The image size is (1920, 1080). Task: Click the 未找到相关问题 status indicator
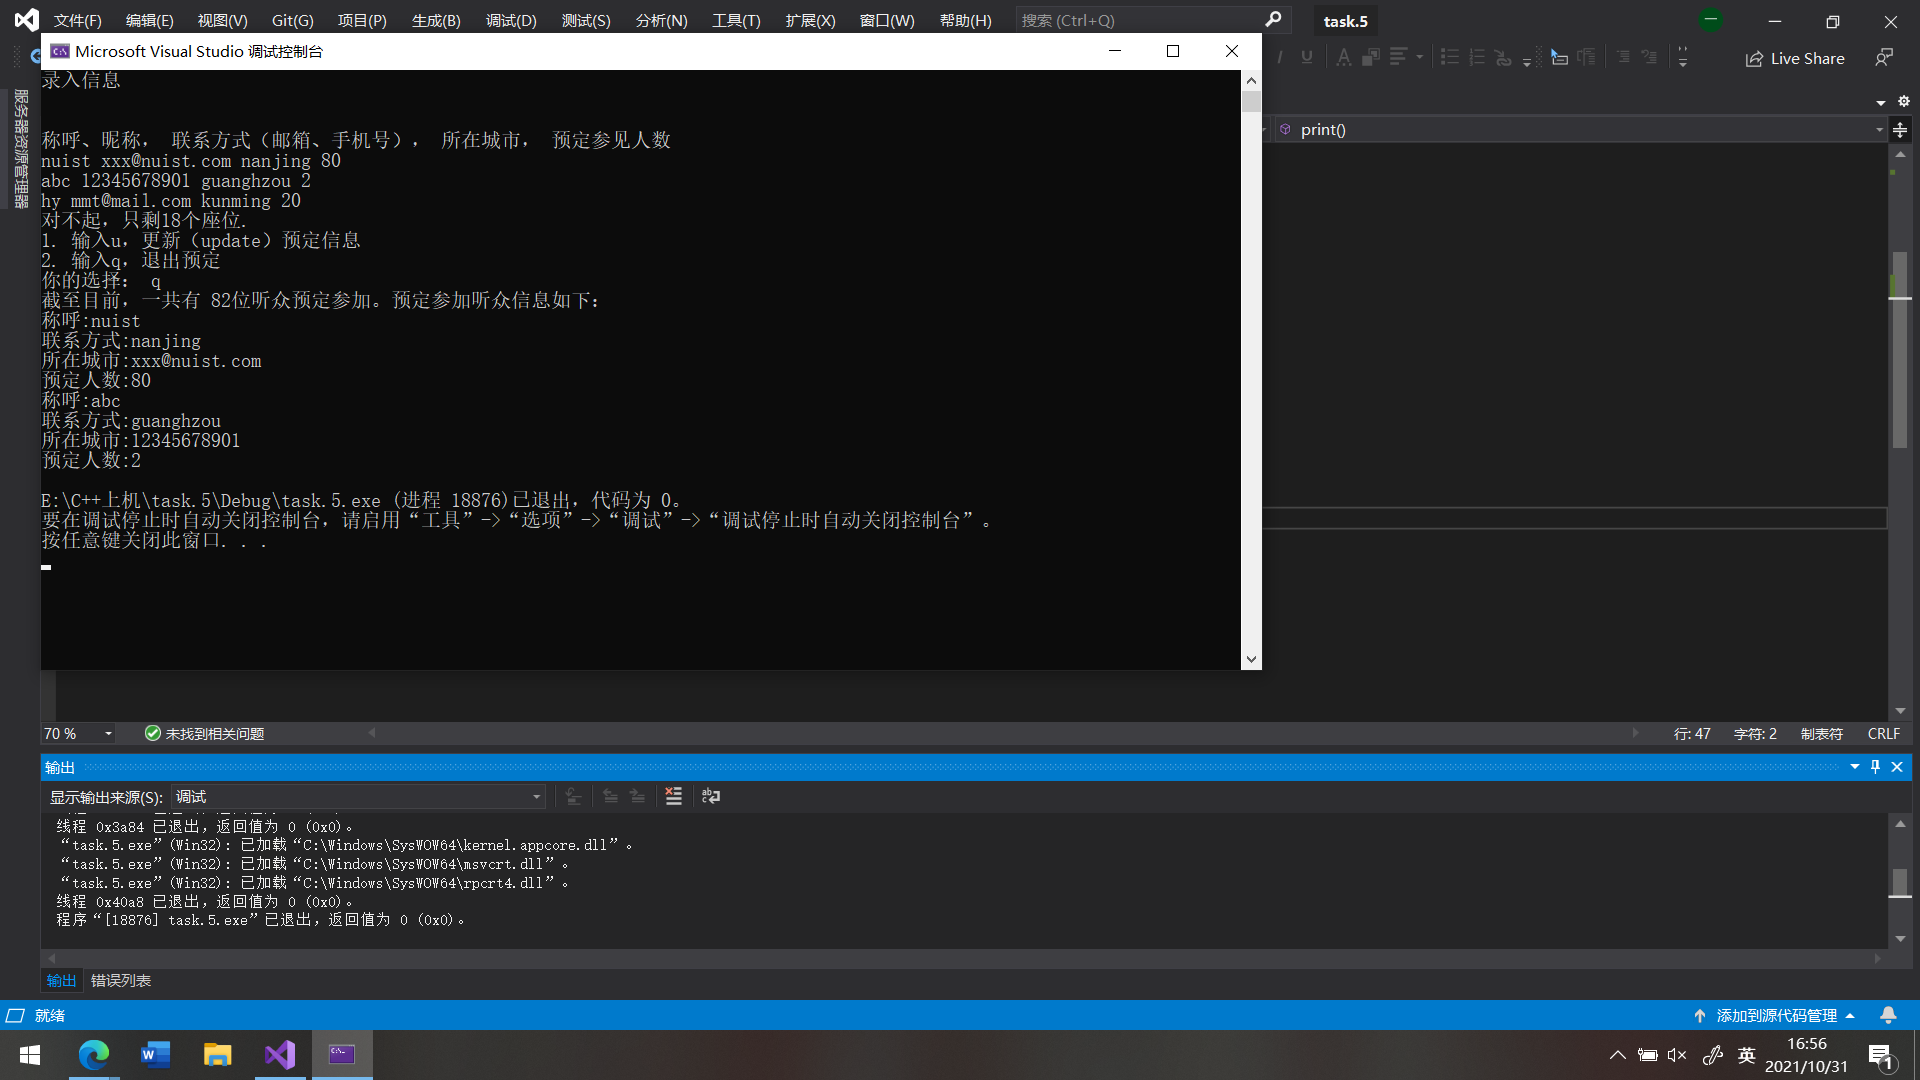point(205,734)
